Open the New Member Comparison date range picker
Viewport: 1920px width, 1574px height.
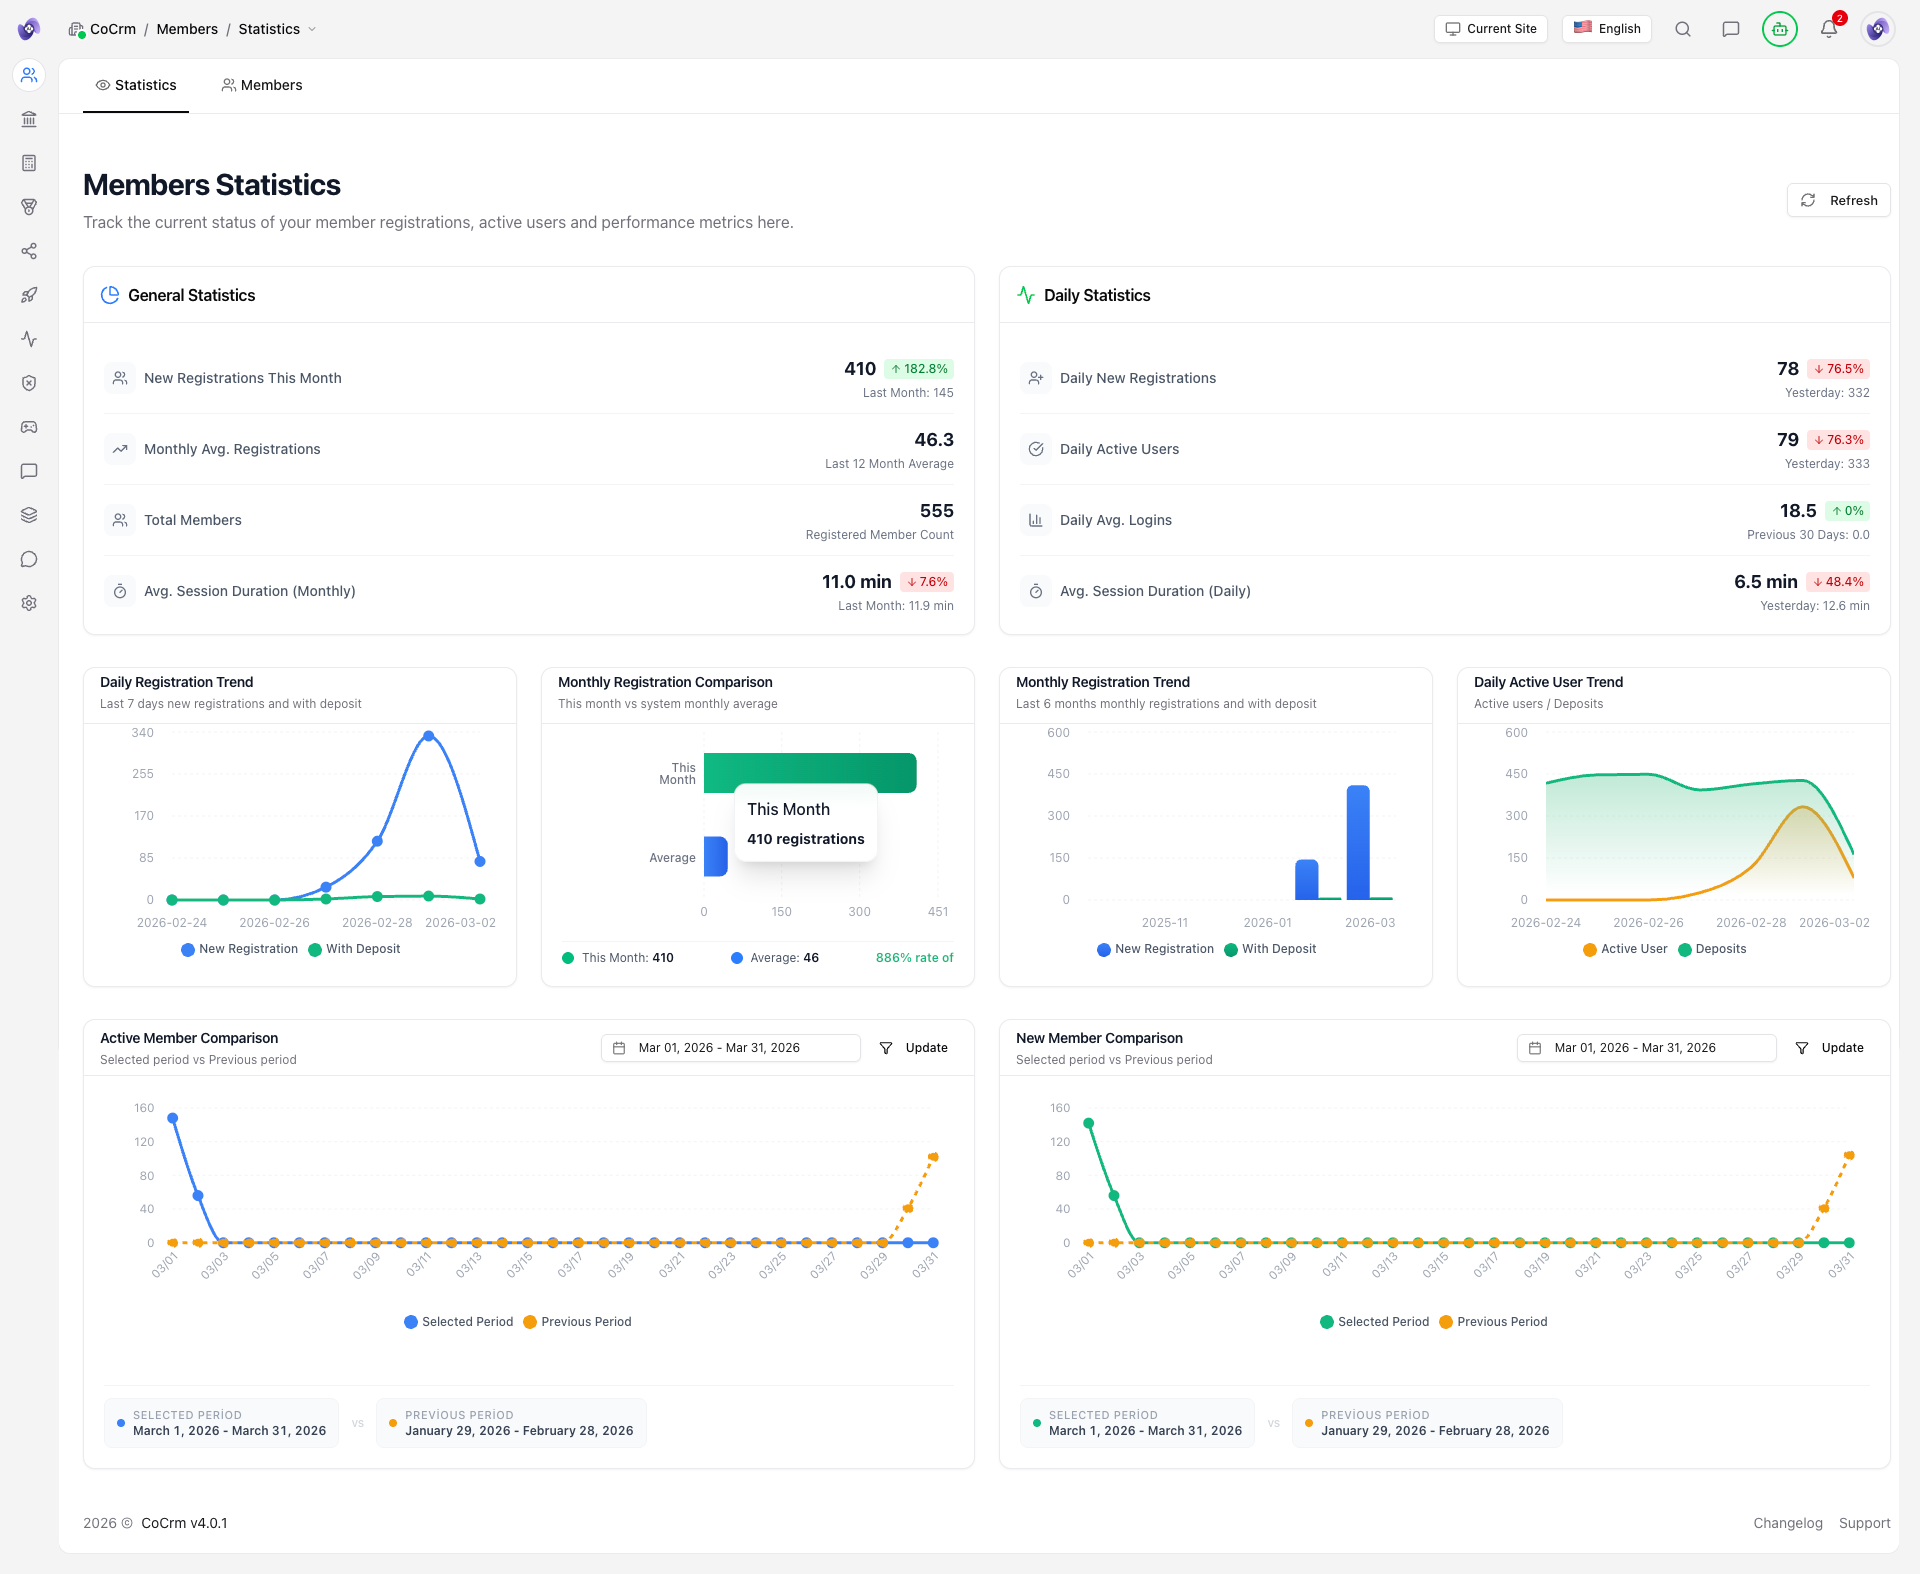(1646, 1047)
